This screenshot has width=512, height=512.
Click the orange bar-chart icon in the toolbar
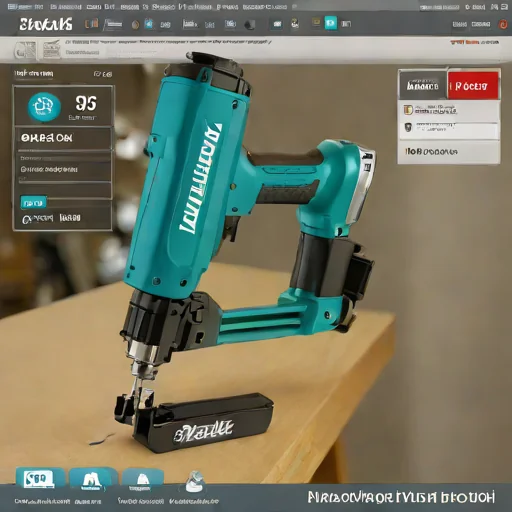(91, 24)
